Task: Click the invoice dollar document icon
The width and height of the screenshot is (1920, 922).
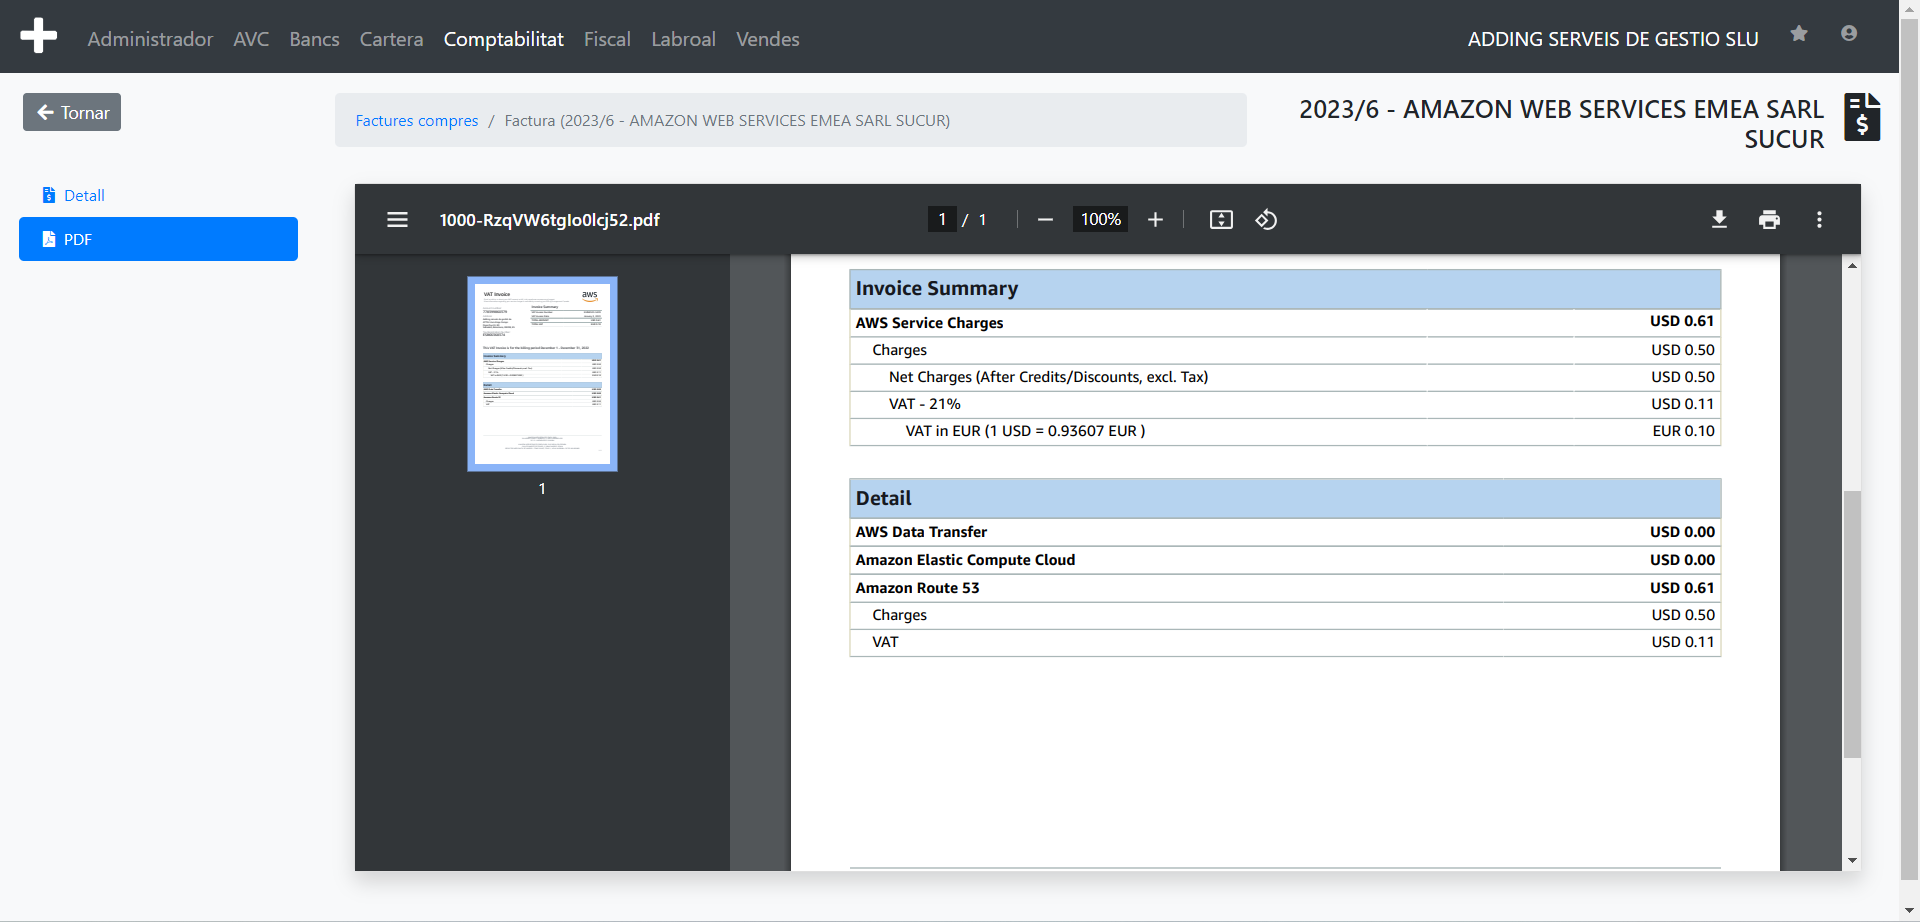Action: (x=1862, y=117)
